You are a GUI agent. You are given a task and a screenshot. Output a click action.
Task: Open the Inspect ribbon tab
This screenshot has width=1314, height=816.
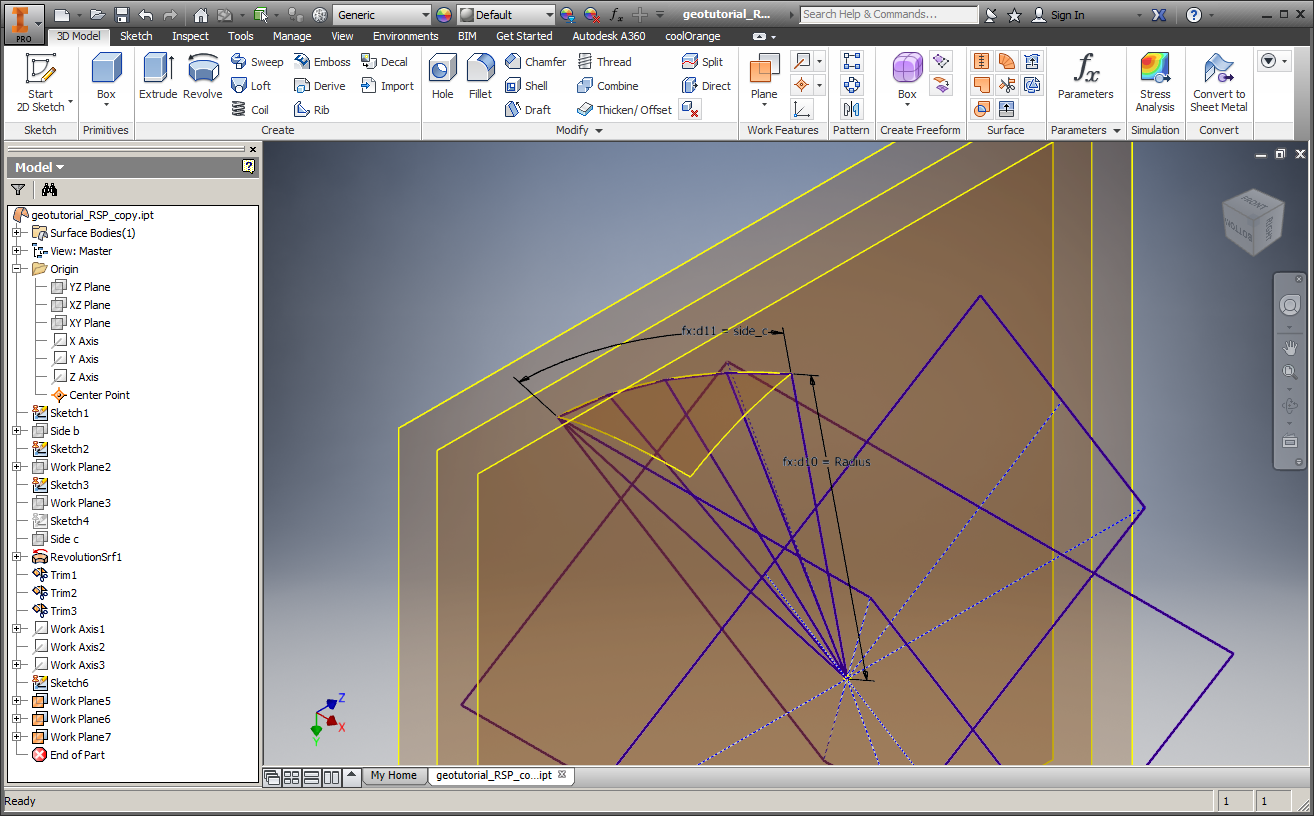tap(190, 36)
